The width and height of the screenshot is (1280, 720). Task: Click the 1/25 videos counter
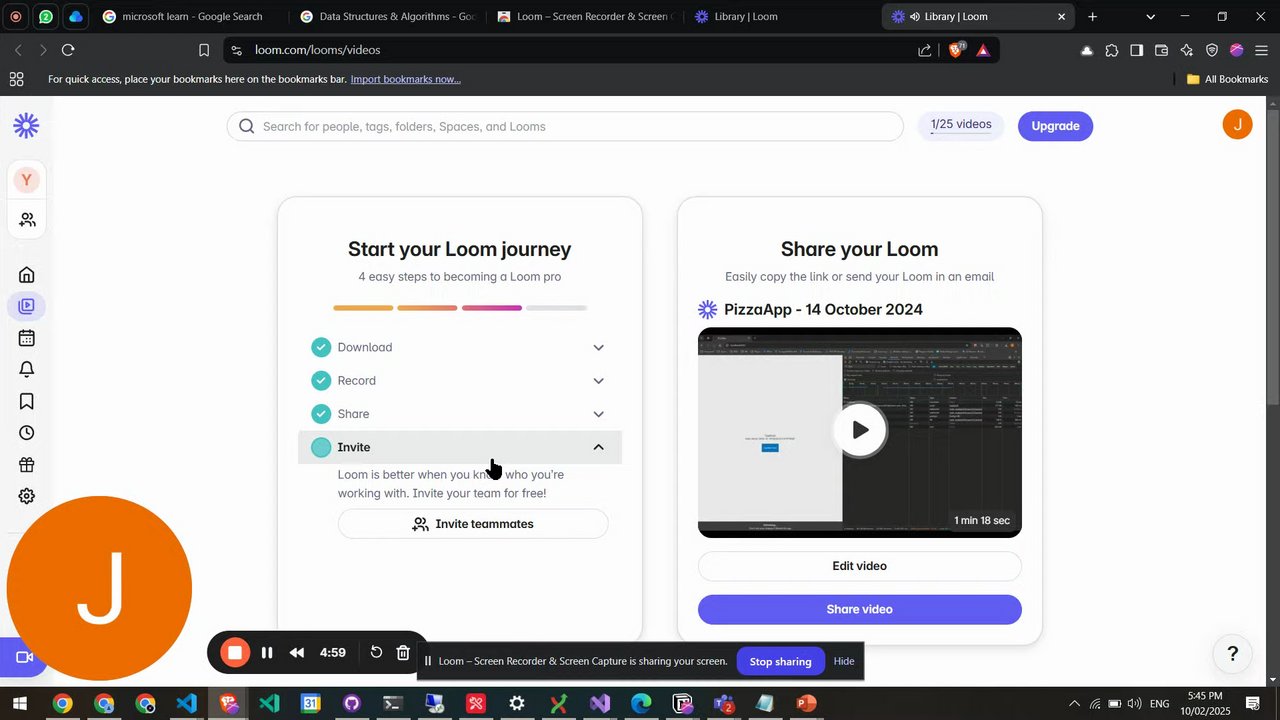click(x=961, y=125)
